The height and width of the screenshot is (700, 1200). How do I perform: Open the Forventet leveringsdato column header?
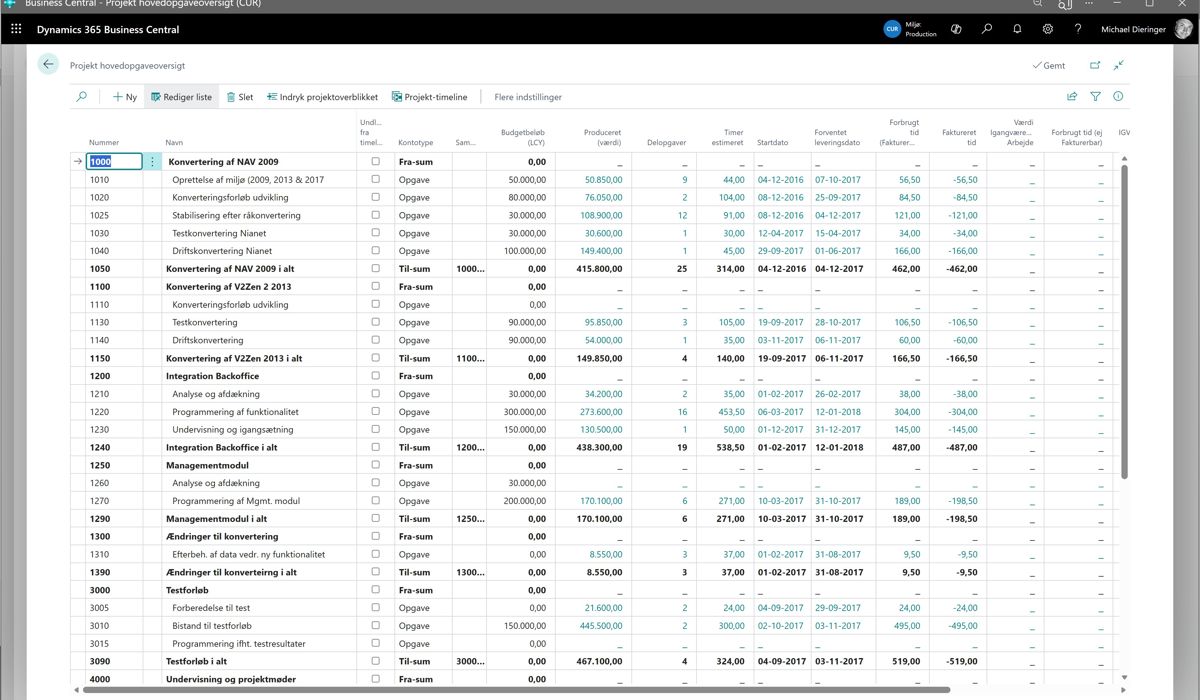(838, 137)
